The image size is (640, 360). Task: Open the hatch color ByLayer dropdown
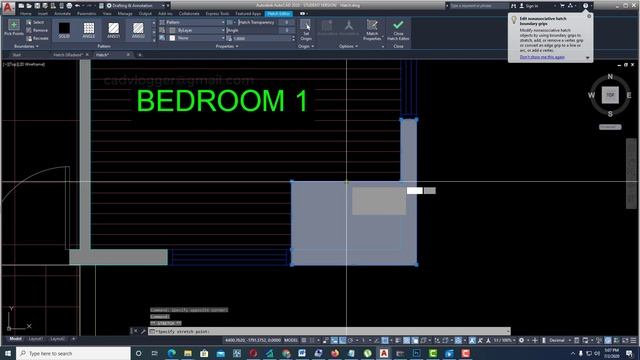click(x=197, y=30)
